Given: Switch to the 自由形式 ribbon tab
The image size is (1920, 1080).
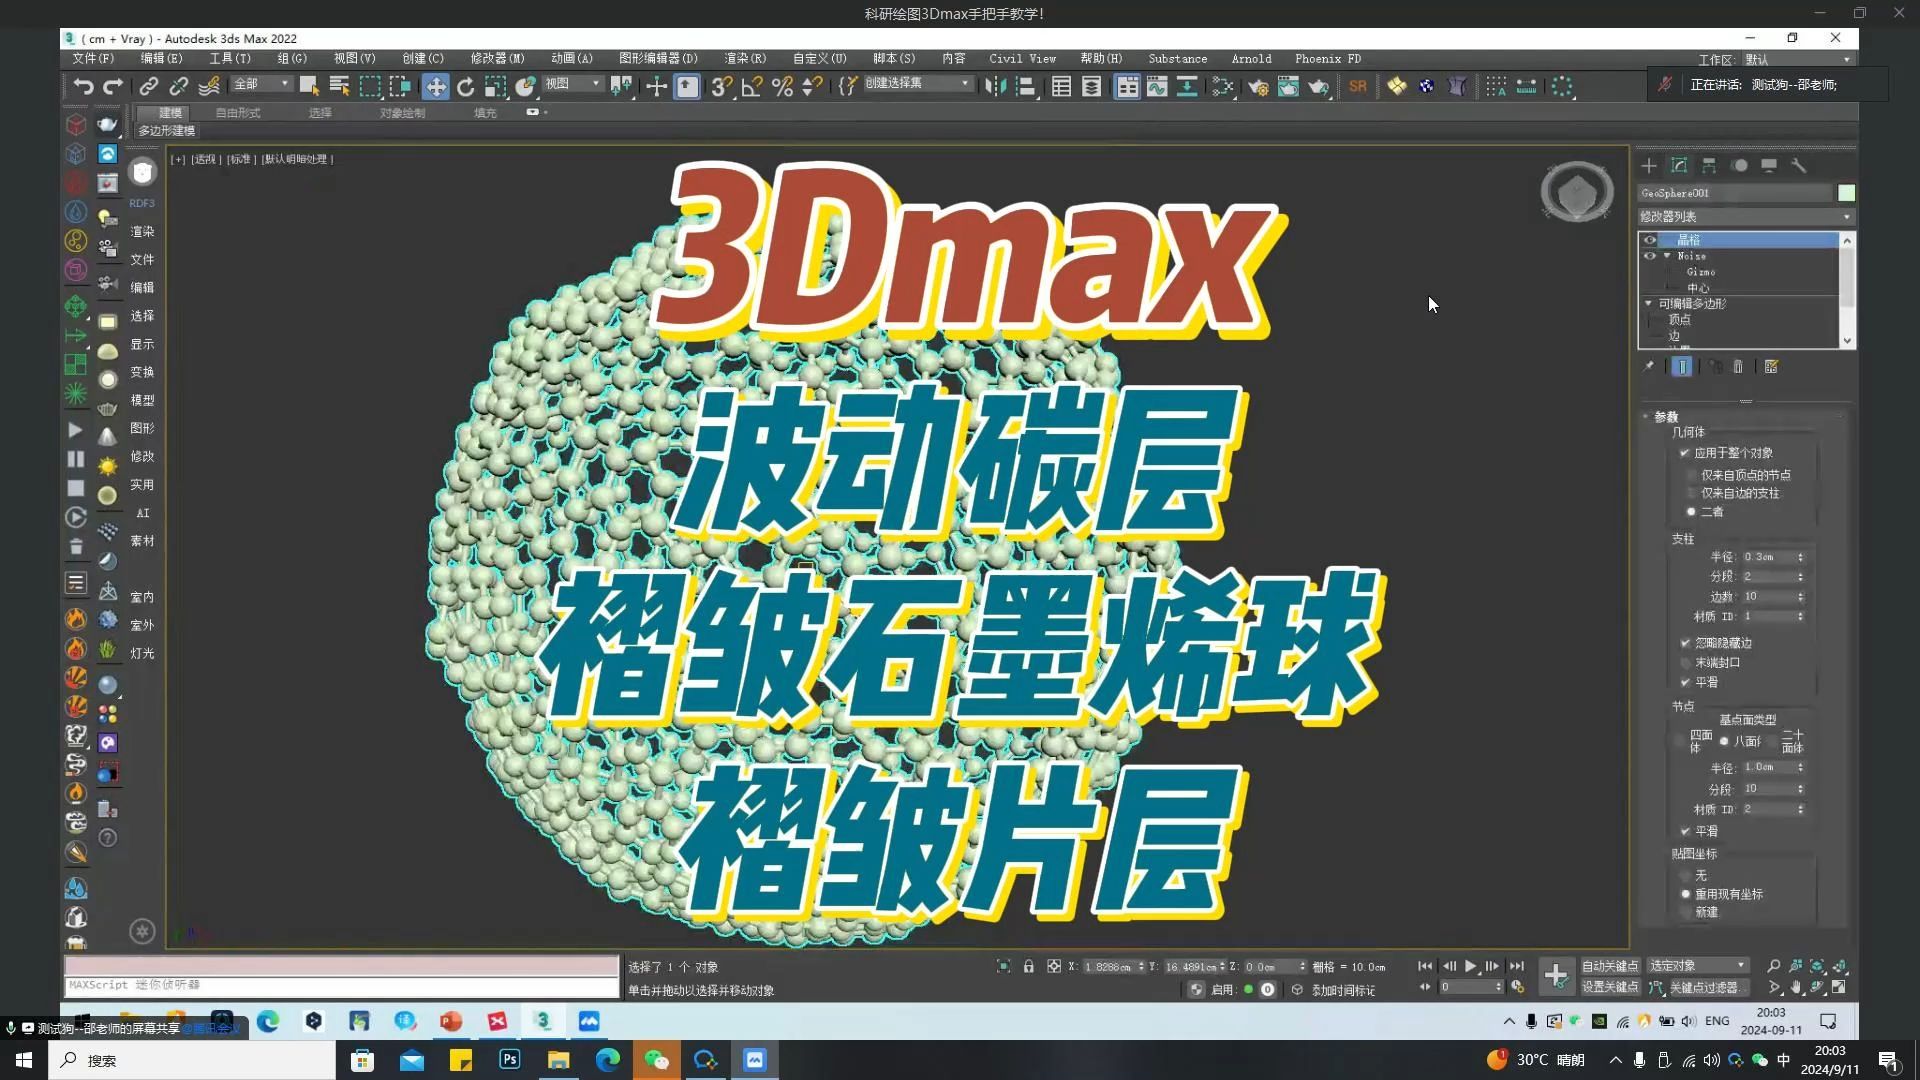Looking at the screenshot, I should coord(237,112).
